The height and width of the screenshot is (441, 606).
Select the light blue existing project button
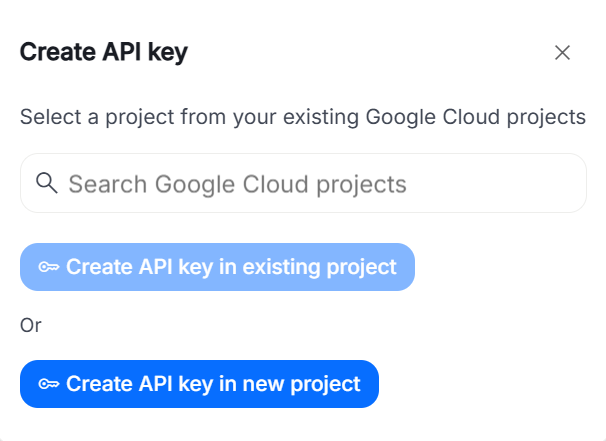click(217, 267)
